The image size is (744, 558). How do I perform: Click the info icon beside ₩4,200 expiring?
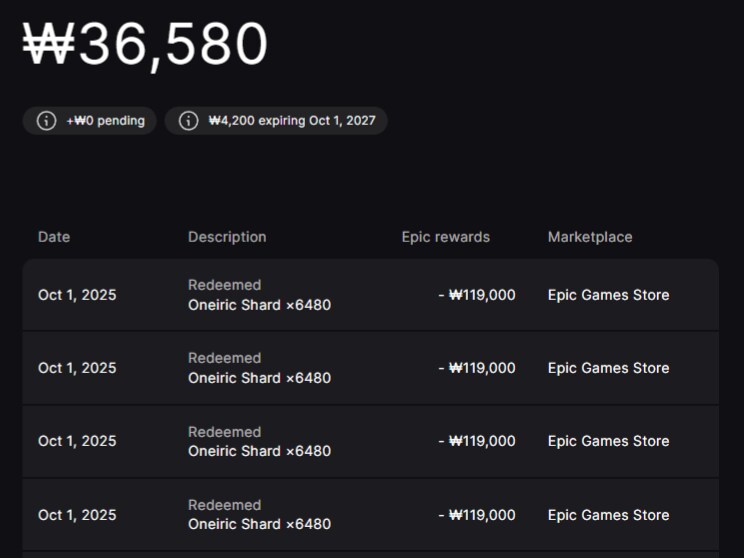pos(188,121)
